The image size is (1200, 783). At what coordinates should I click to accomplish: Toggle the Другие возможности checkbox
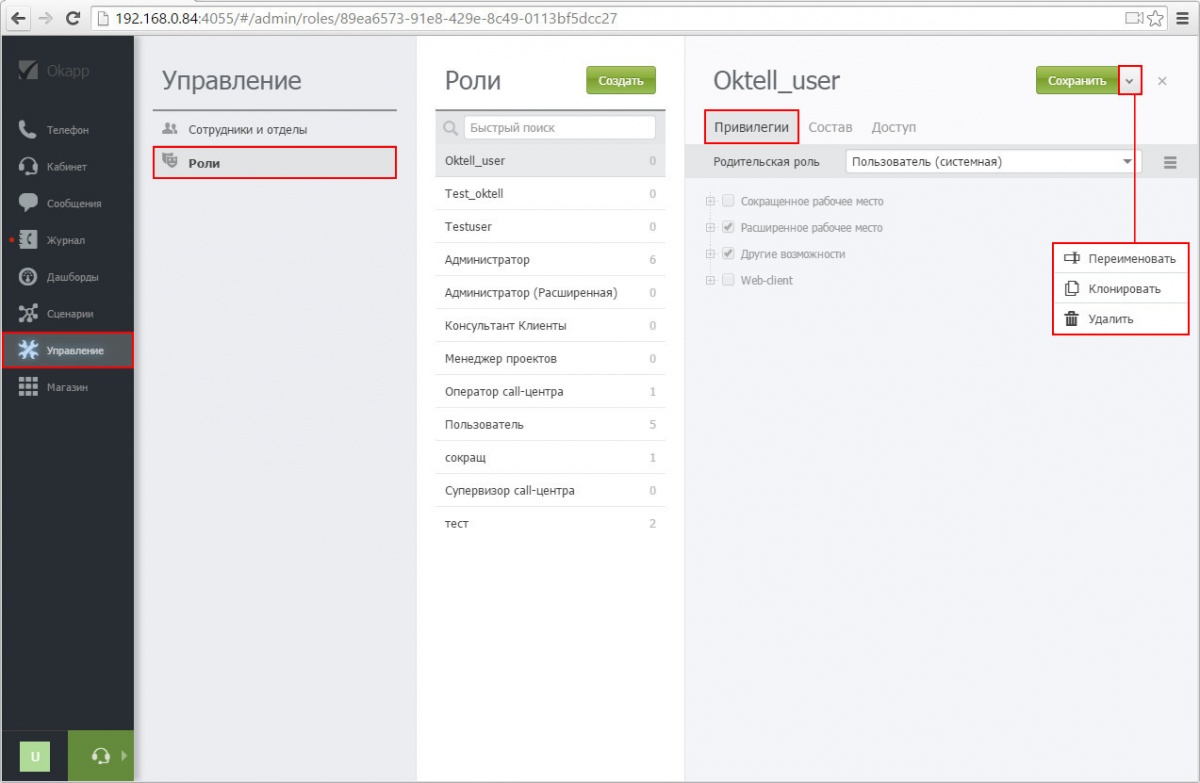[x=728, y=254]
